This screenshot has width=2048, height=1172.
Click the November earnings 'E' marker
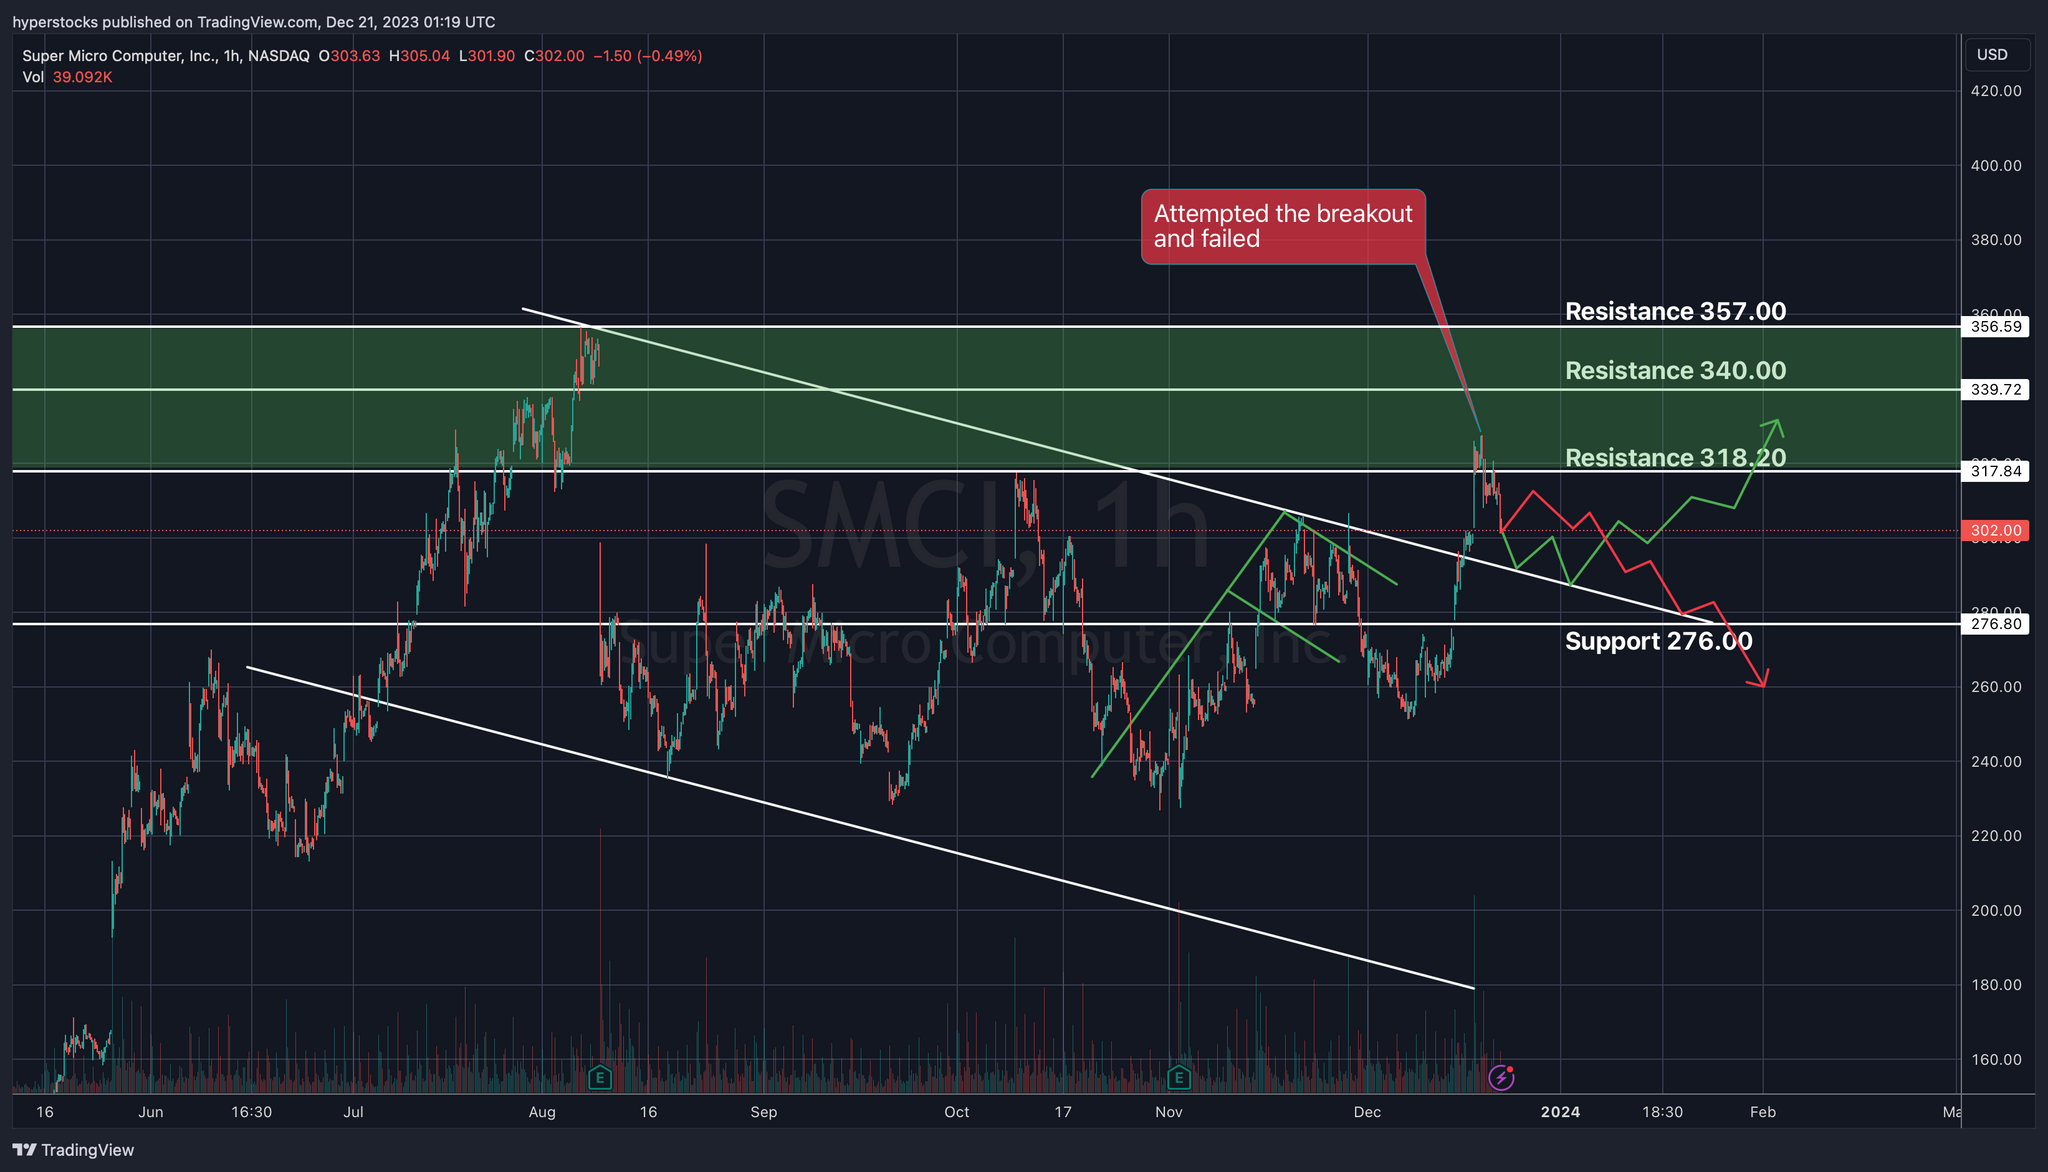pos(1179,1077)
